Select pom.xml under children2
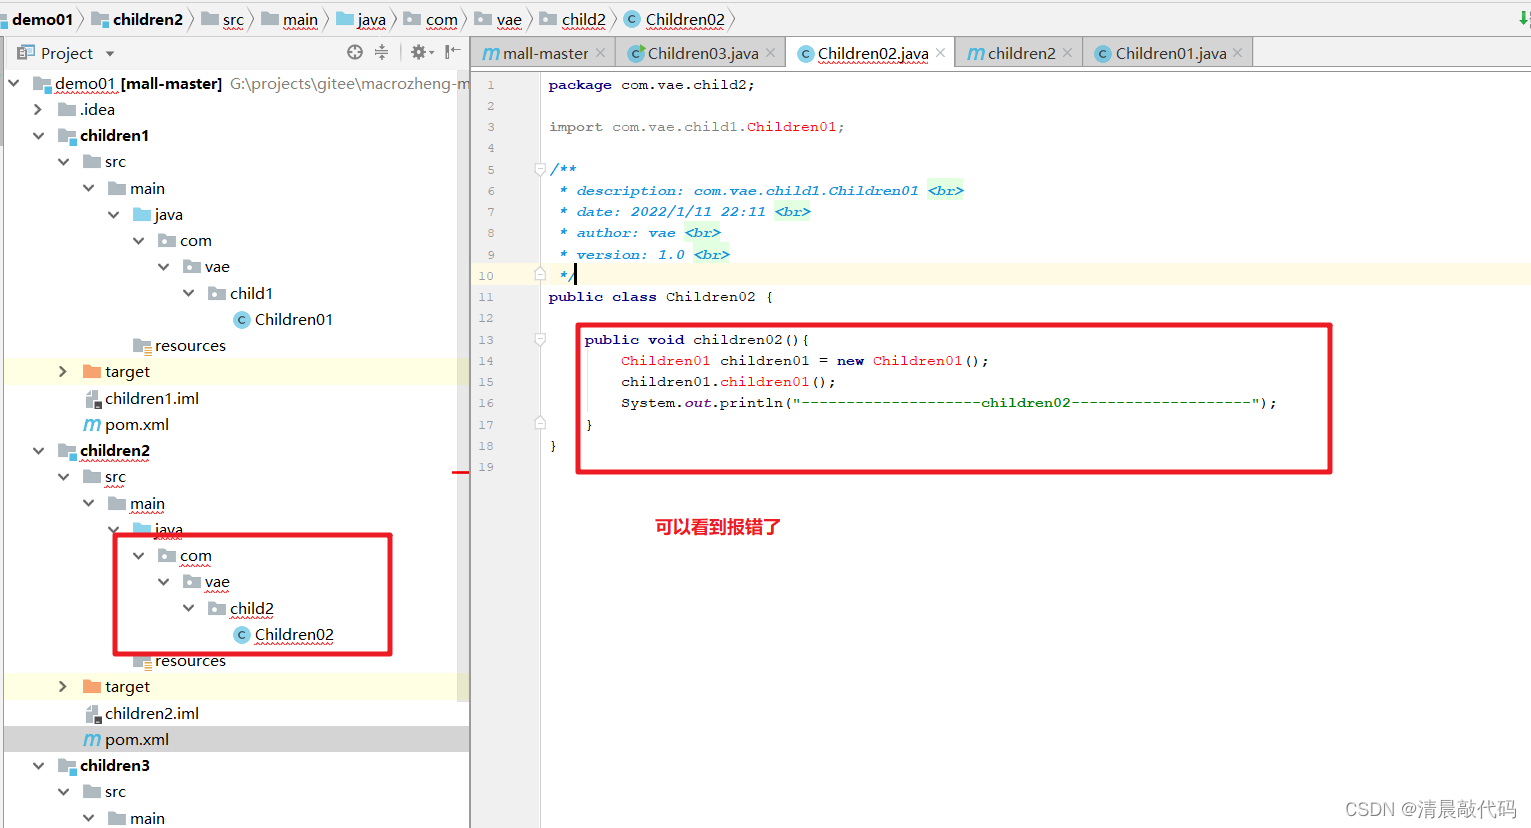1531x828 pixels. point(137,740)
